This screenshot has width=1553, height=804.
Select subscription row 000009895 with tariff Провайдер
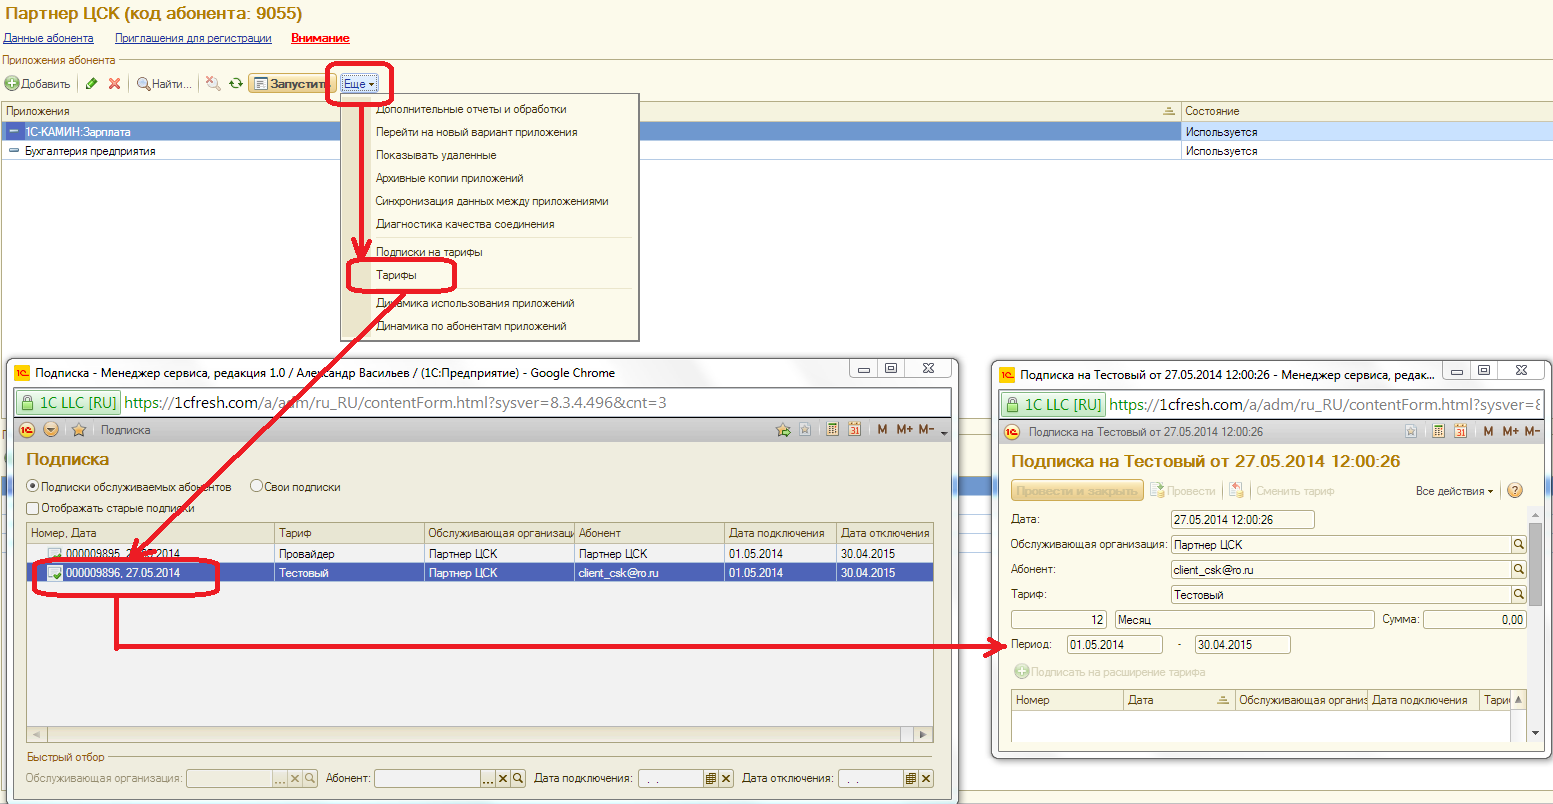tap(480, 553)
